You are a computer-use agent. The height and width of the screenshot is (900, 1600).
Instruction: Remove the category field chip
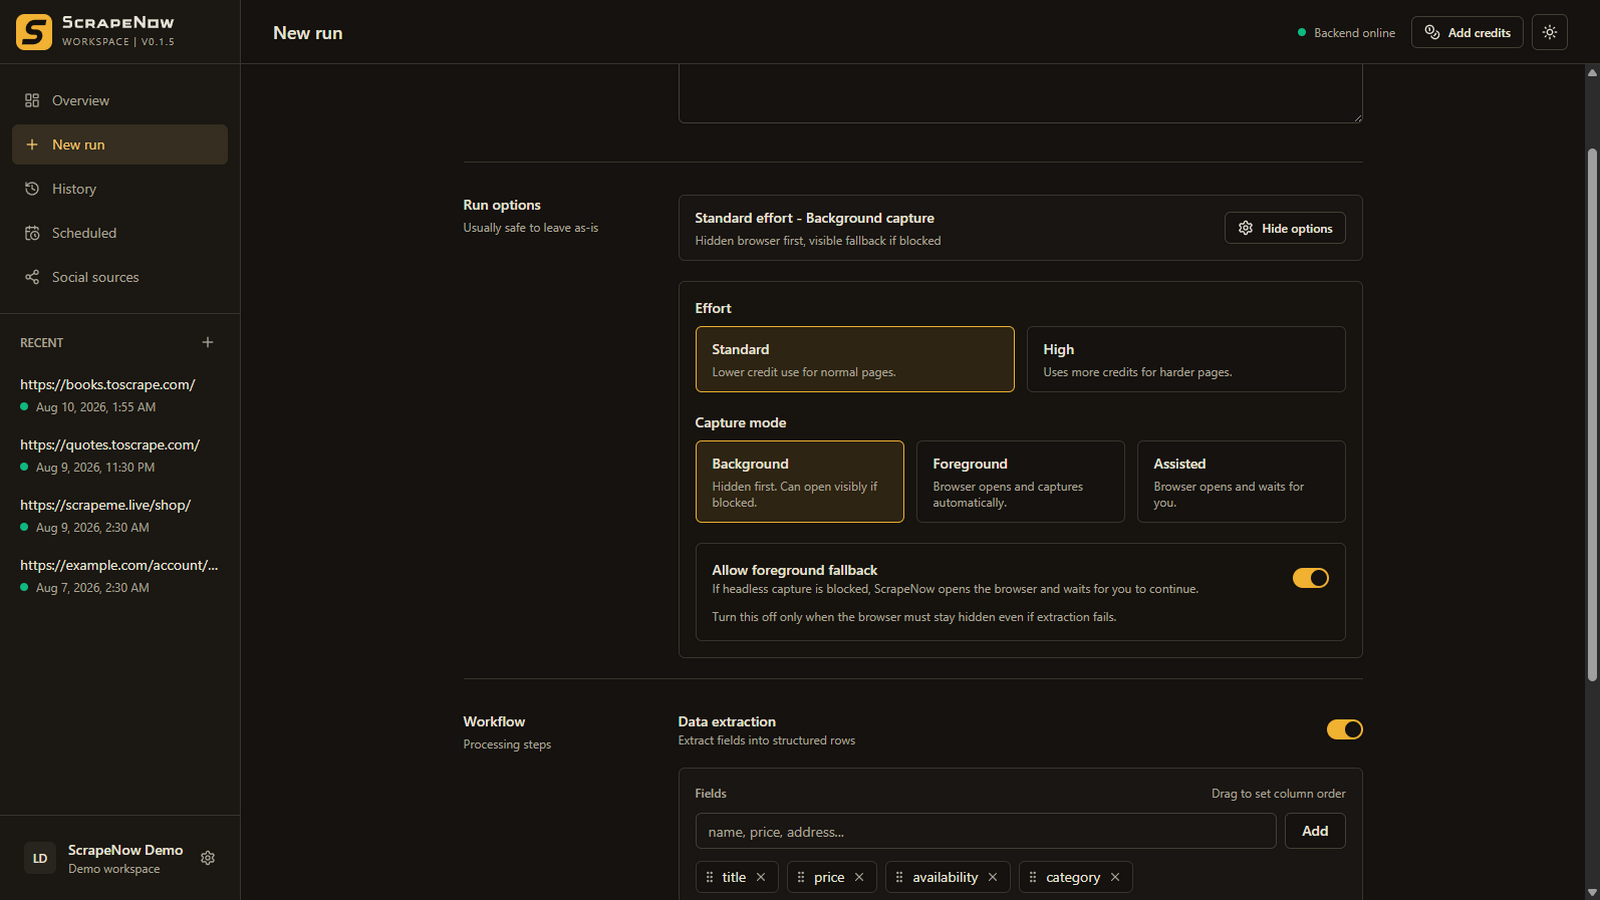click(x=1115, y=877)
